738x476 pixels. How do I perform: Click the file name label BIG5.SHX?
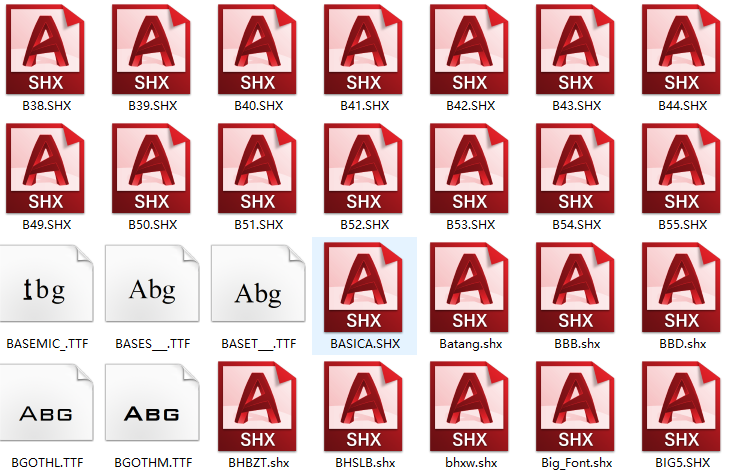[682, 463]
